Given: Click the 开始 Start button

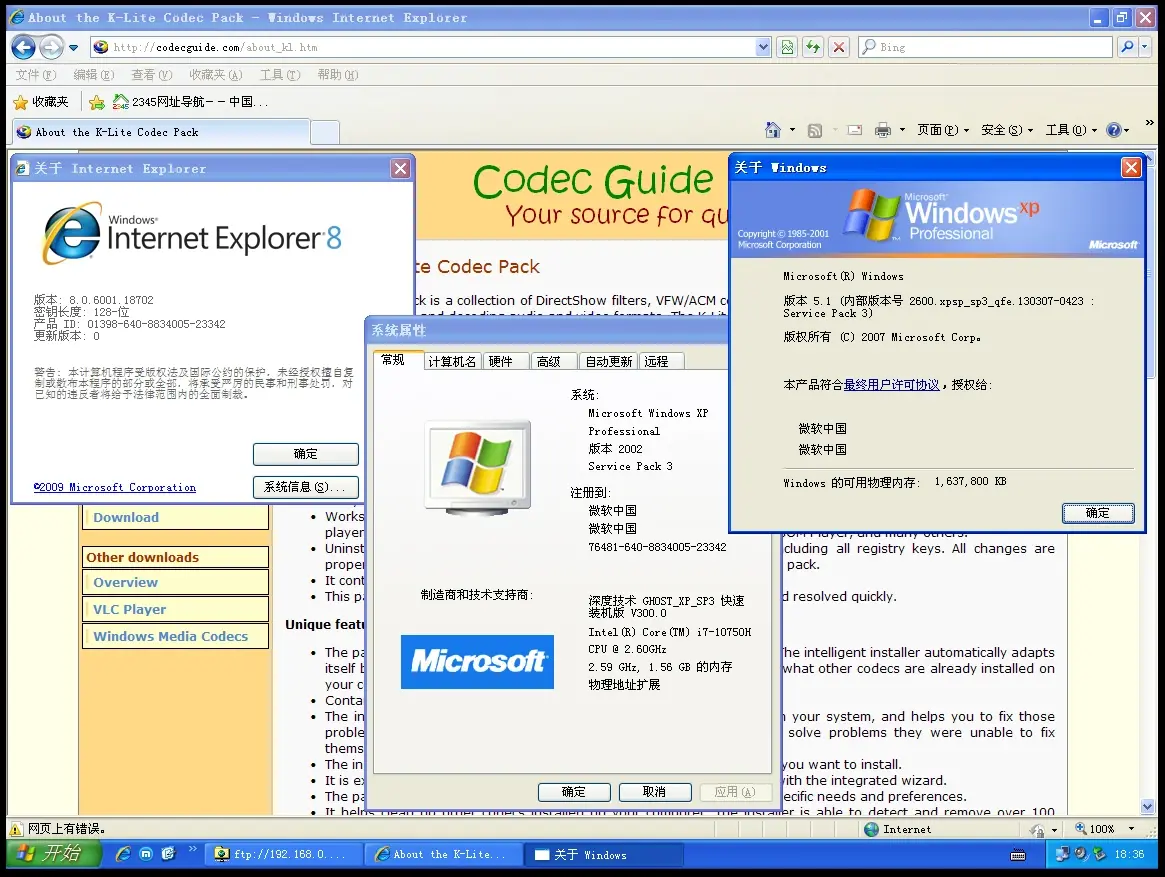Looking at the screenshot, I should (x=52, y=853).
